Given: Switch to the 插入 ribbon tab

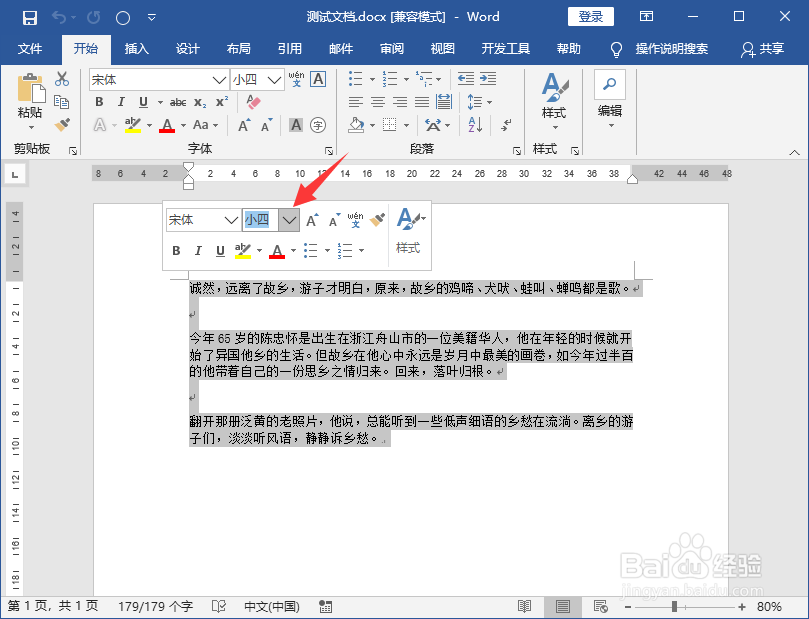Looking at the screenshot, I should [136, 49].
